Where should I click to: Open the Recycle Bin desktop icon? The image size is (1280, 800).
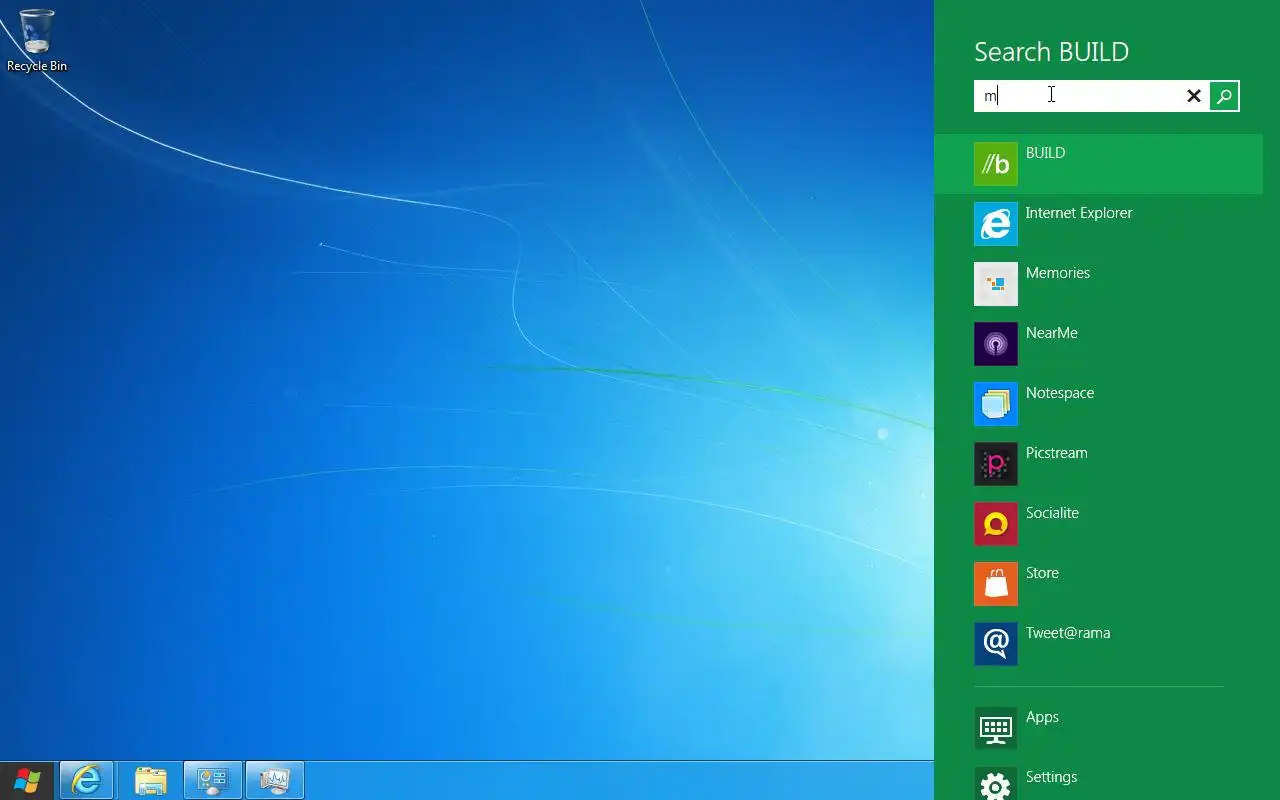click(37, 41)
